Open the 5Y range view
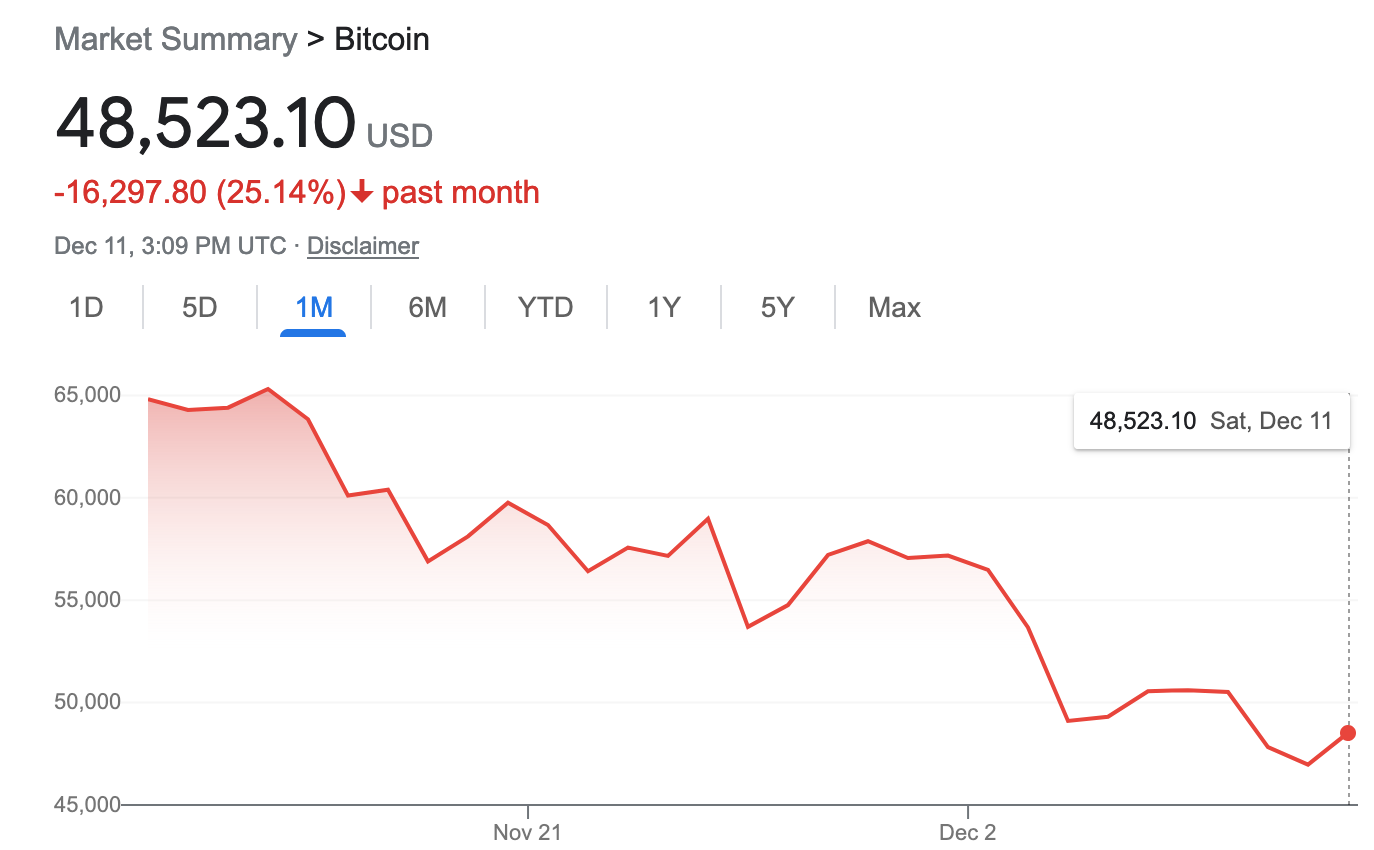The width and height of the screenshot is (1374, 850). pyautogui.click(x=777, y=308)
